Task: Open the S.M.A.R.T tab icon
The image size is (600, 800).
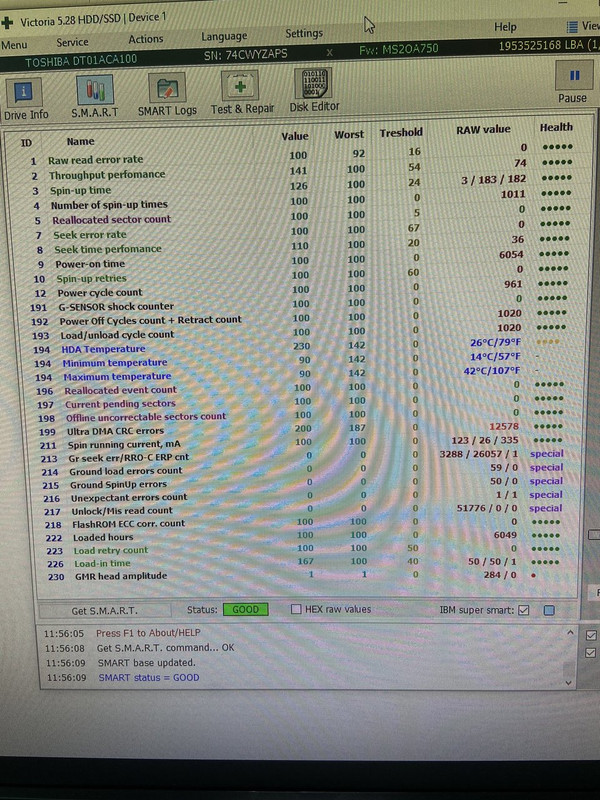Action: (94, 90)
